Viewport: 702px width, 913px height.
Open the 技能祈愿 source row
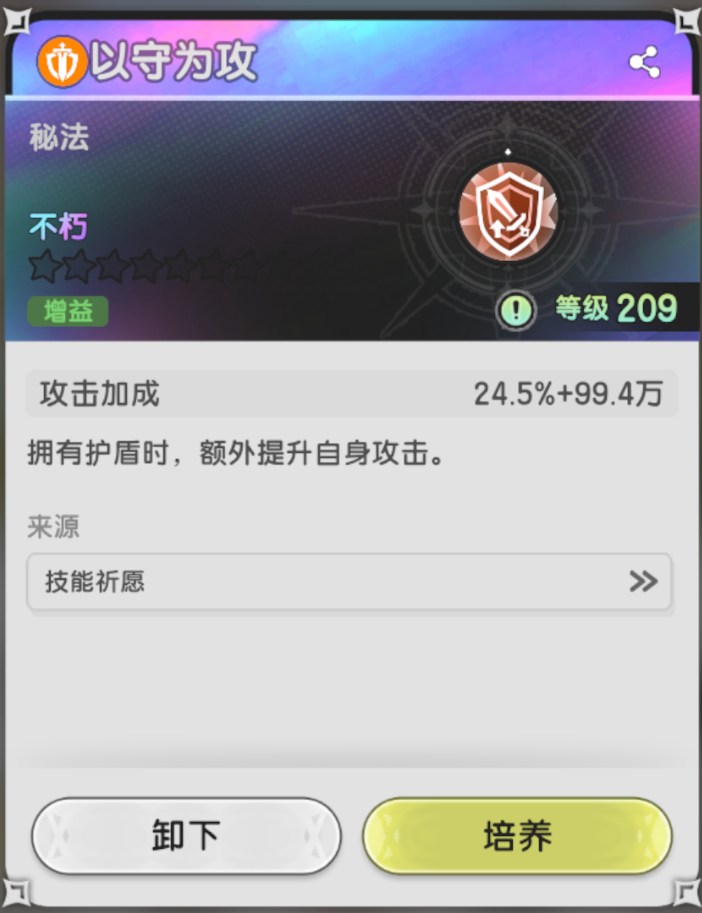349,582
